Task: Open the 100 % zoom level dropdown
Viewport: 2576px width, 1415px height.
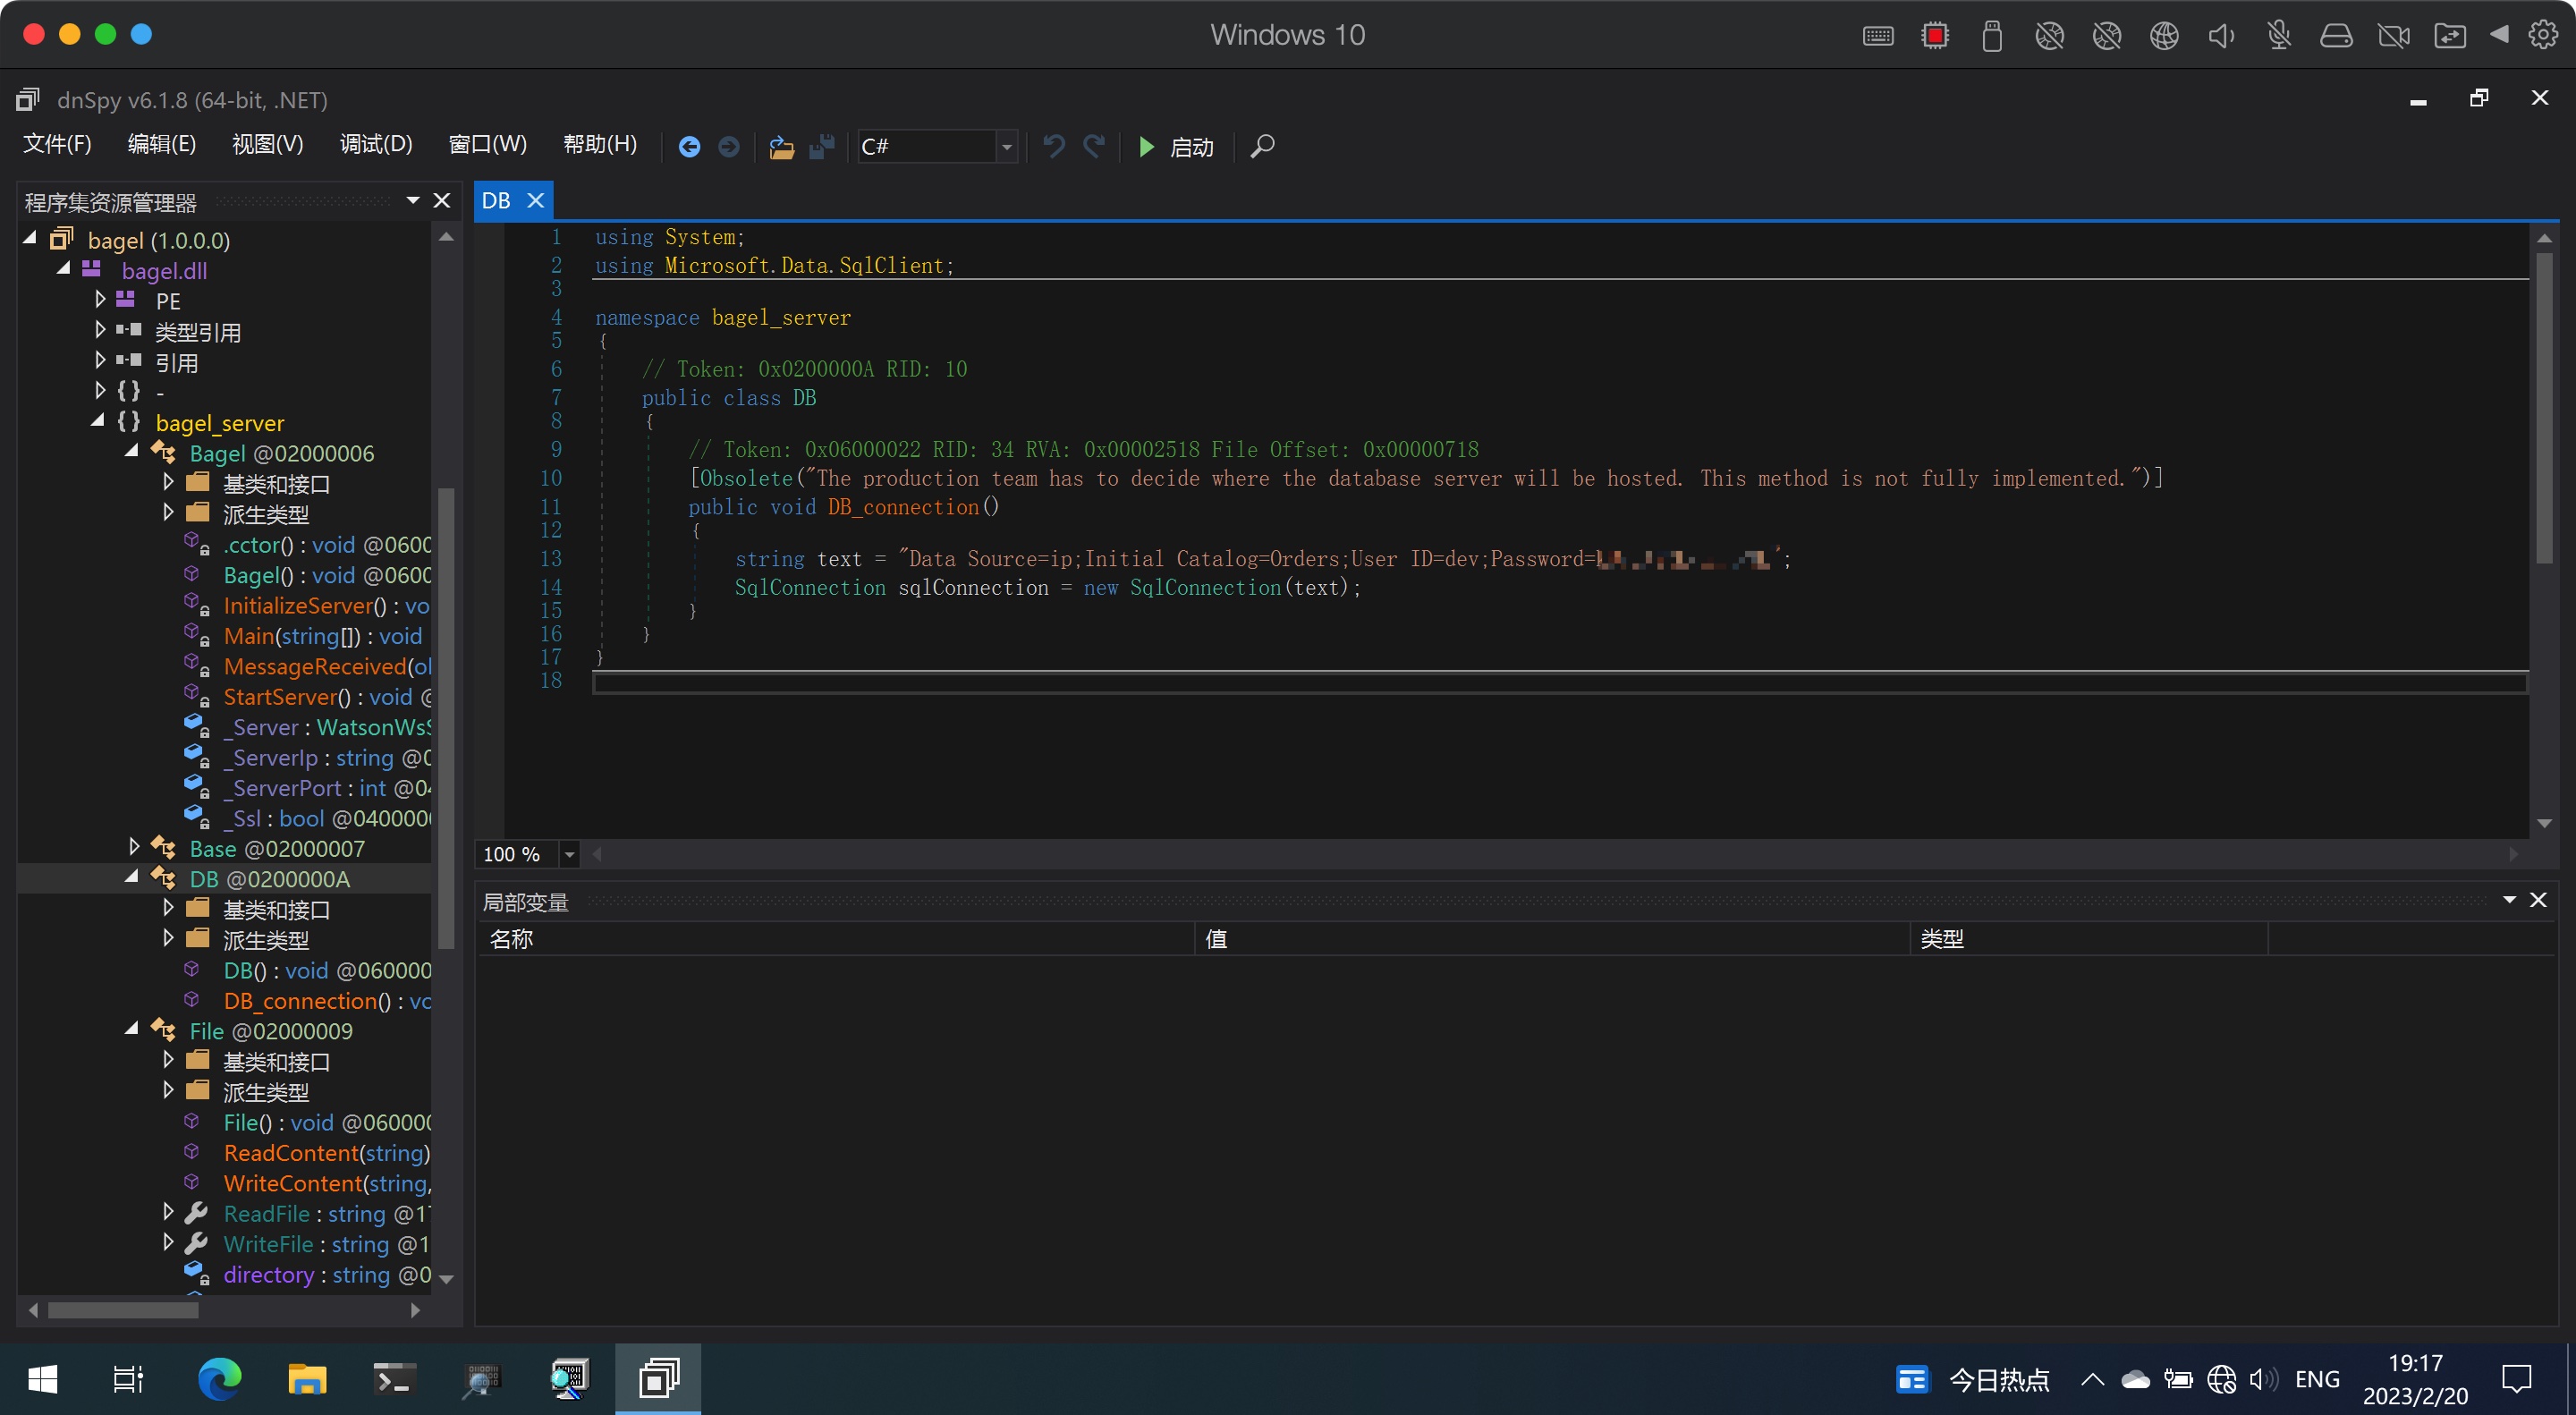Action: [x=569, y=854]
